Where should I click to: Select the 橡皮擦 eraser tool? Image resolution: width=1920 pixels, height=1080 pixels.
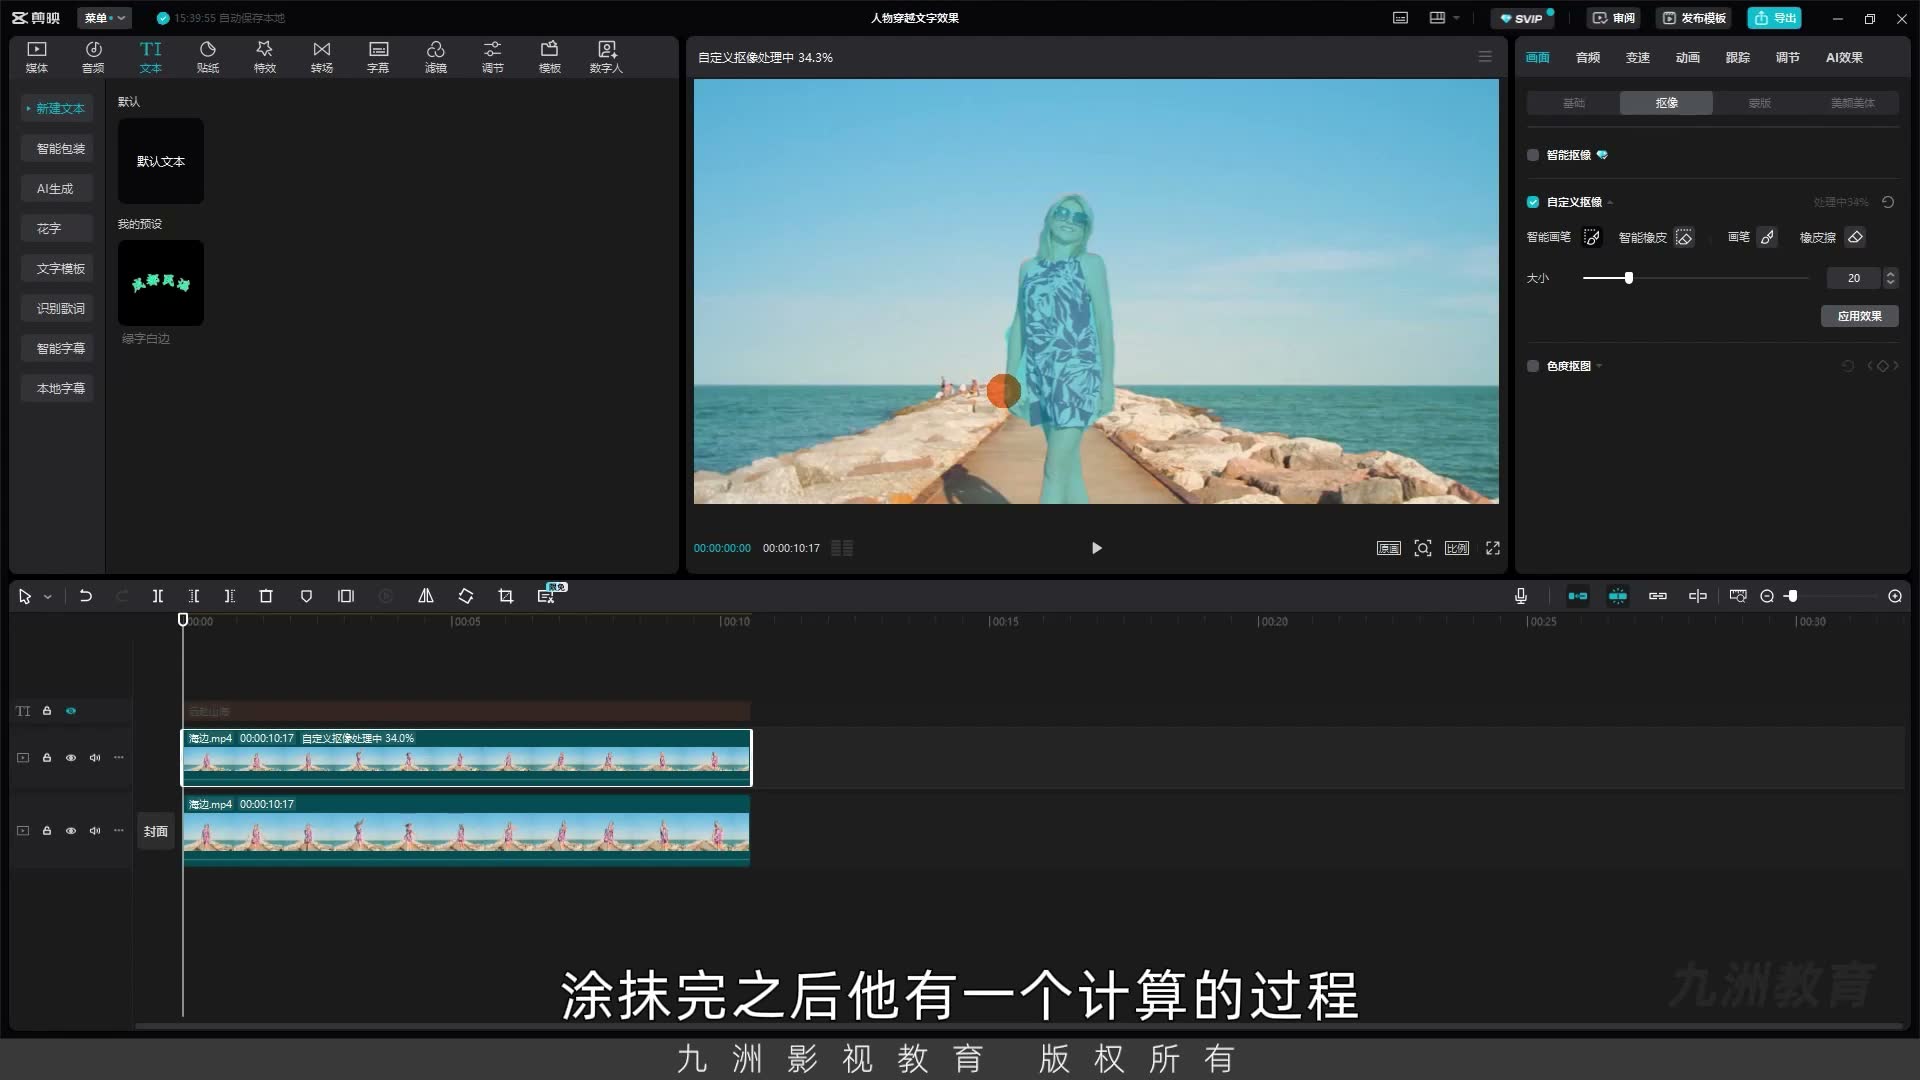[x=1855, y=237]
